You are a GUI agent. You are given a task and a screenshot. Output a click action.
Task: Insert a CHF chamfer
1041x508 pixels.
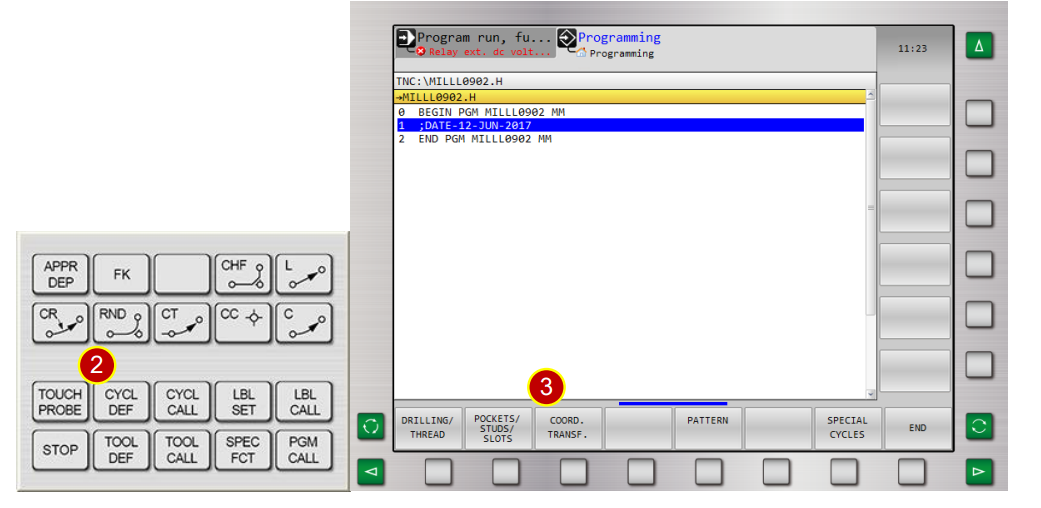243,274
